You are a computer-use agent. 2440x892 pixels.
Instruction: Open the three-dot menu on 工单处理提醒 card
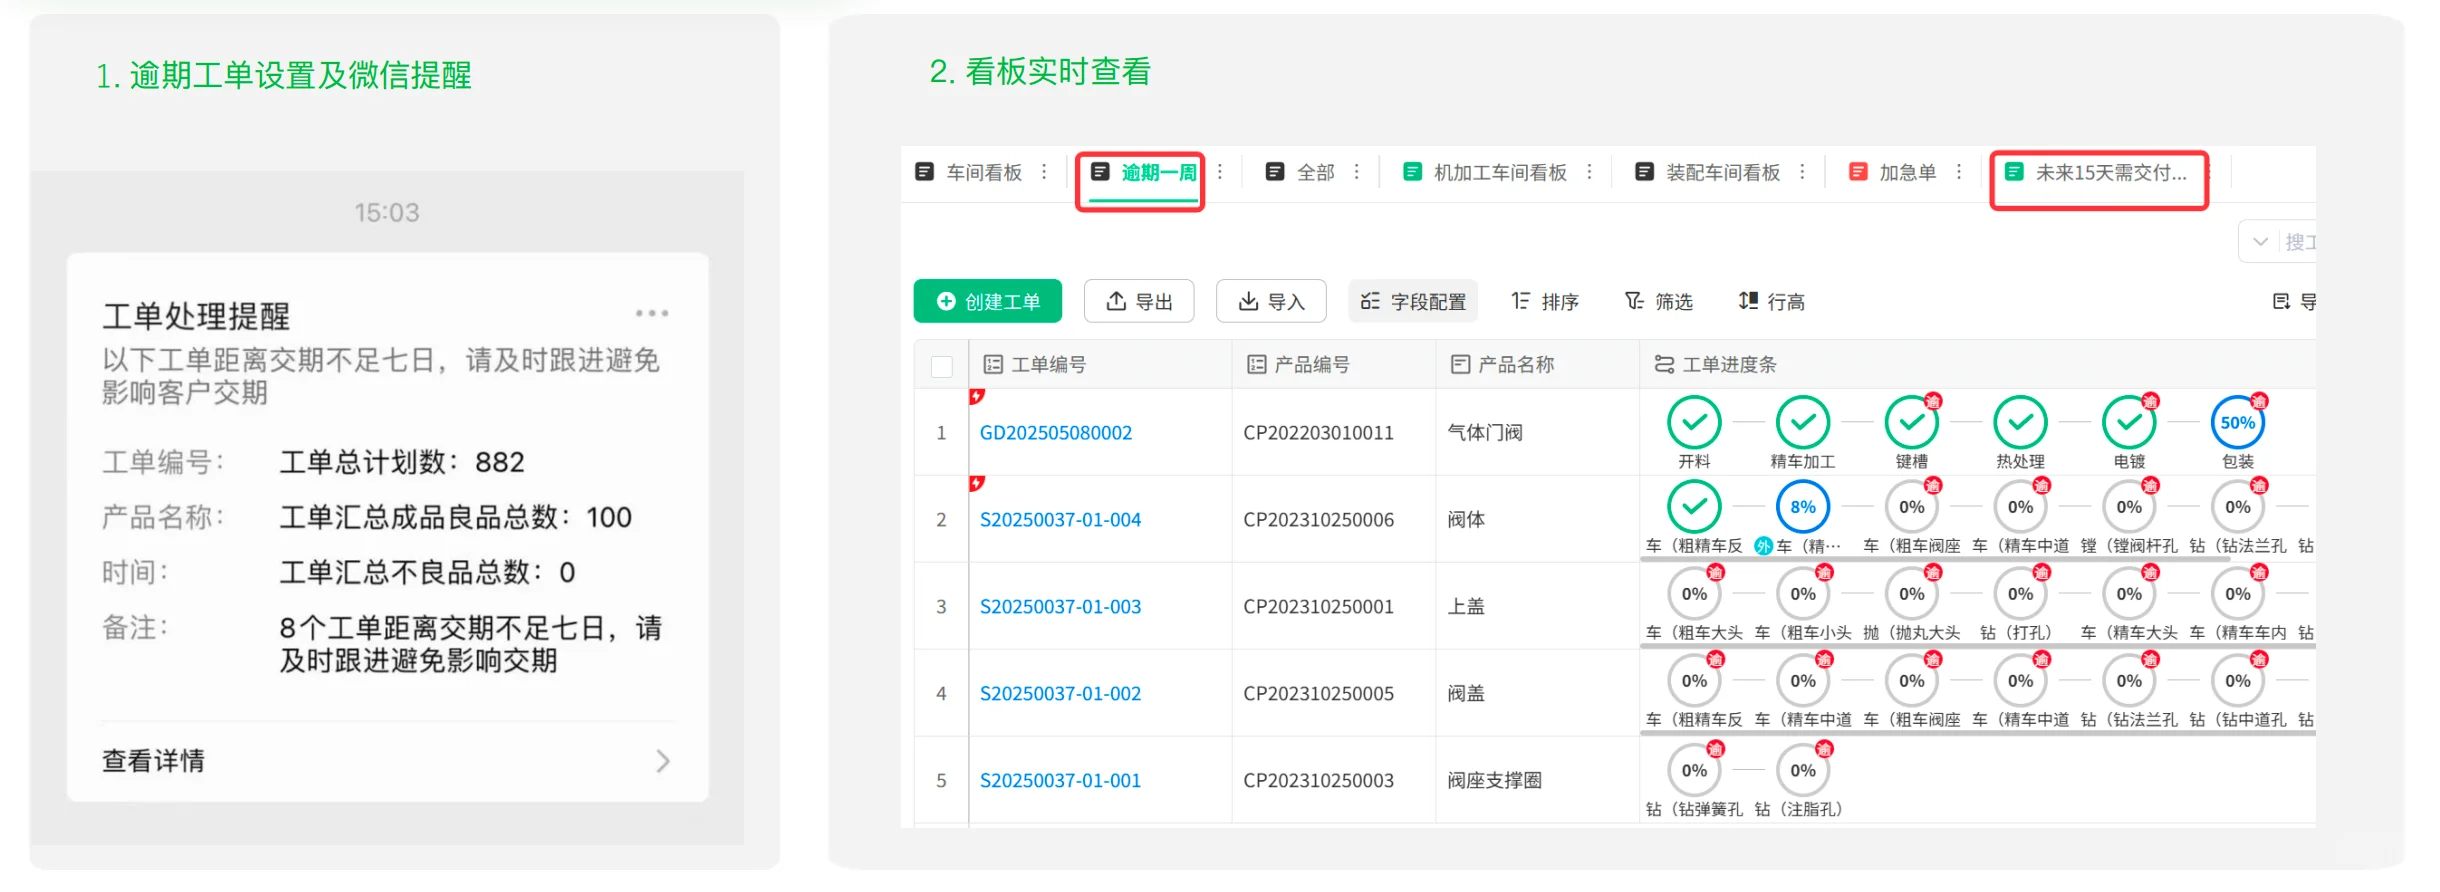(x=652, y=313)
